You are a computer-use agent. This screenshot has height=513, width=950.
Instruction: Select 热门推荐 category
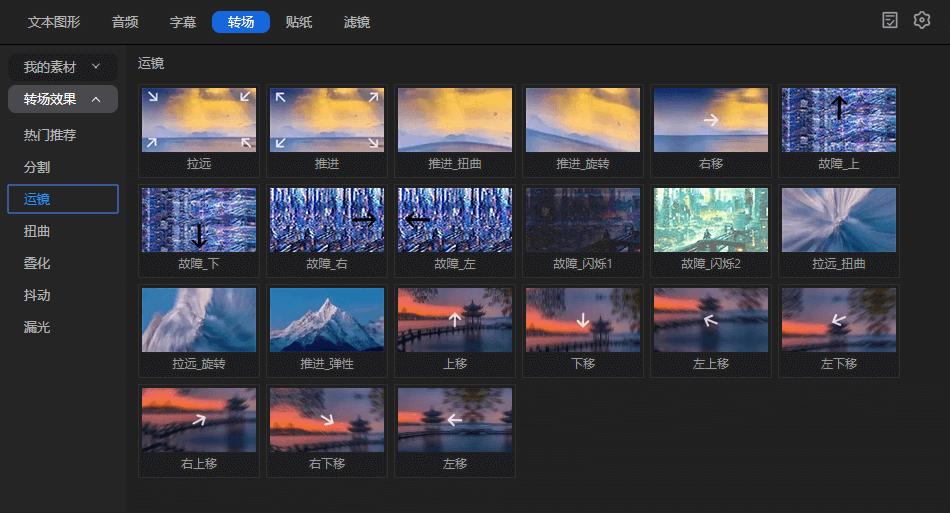(50, 135)
